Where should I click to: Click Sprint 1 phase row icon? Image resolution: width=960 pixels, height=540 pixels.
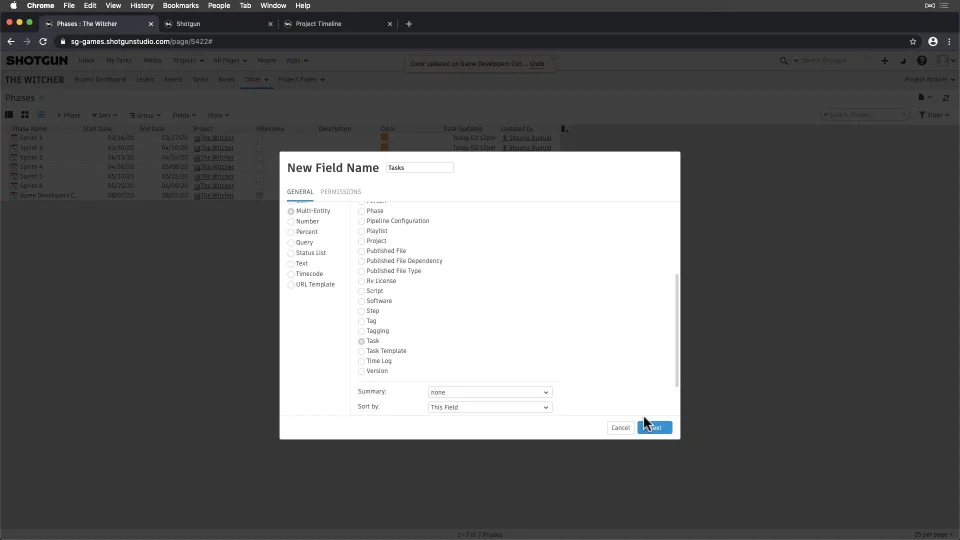pos(14,138)
